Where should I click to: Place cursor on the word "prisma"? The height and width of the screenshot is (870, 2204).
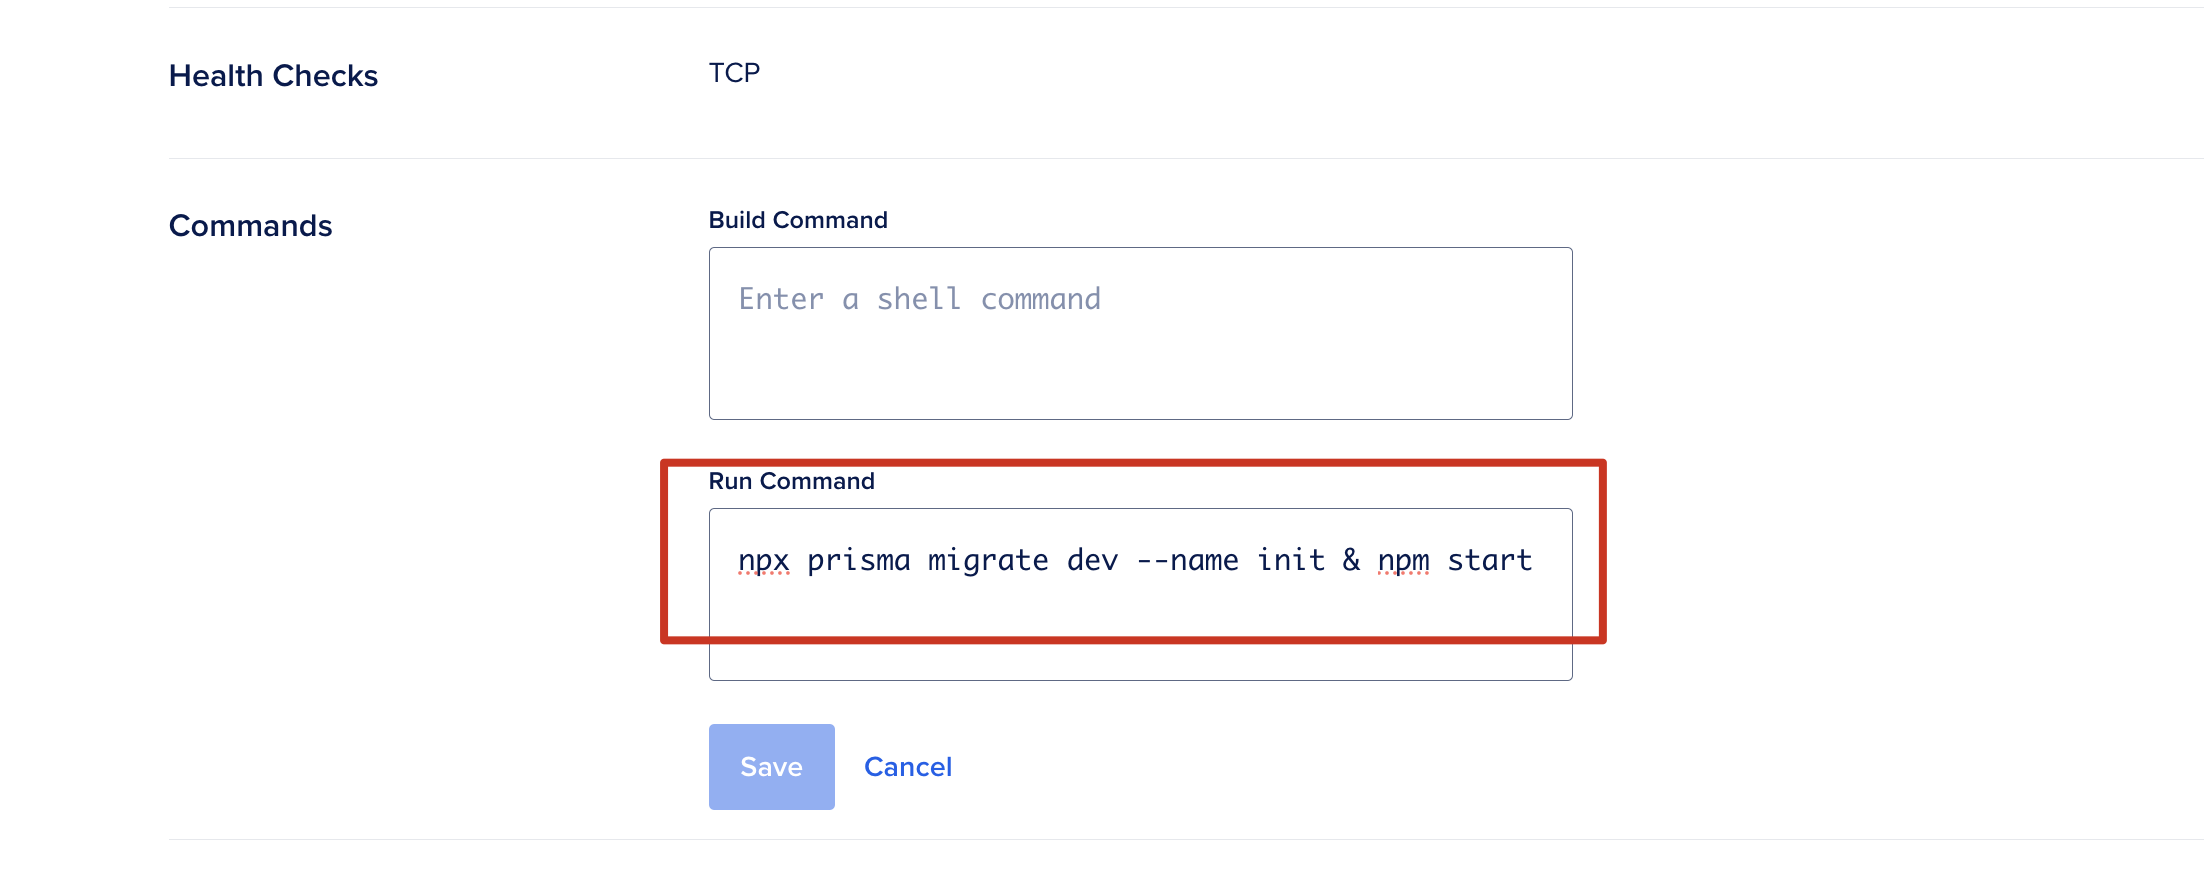858,561
